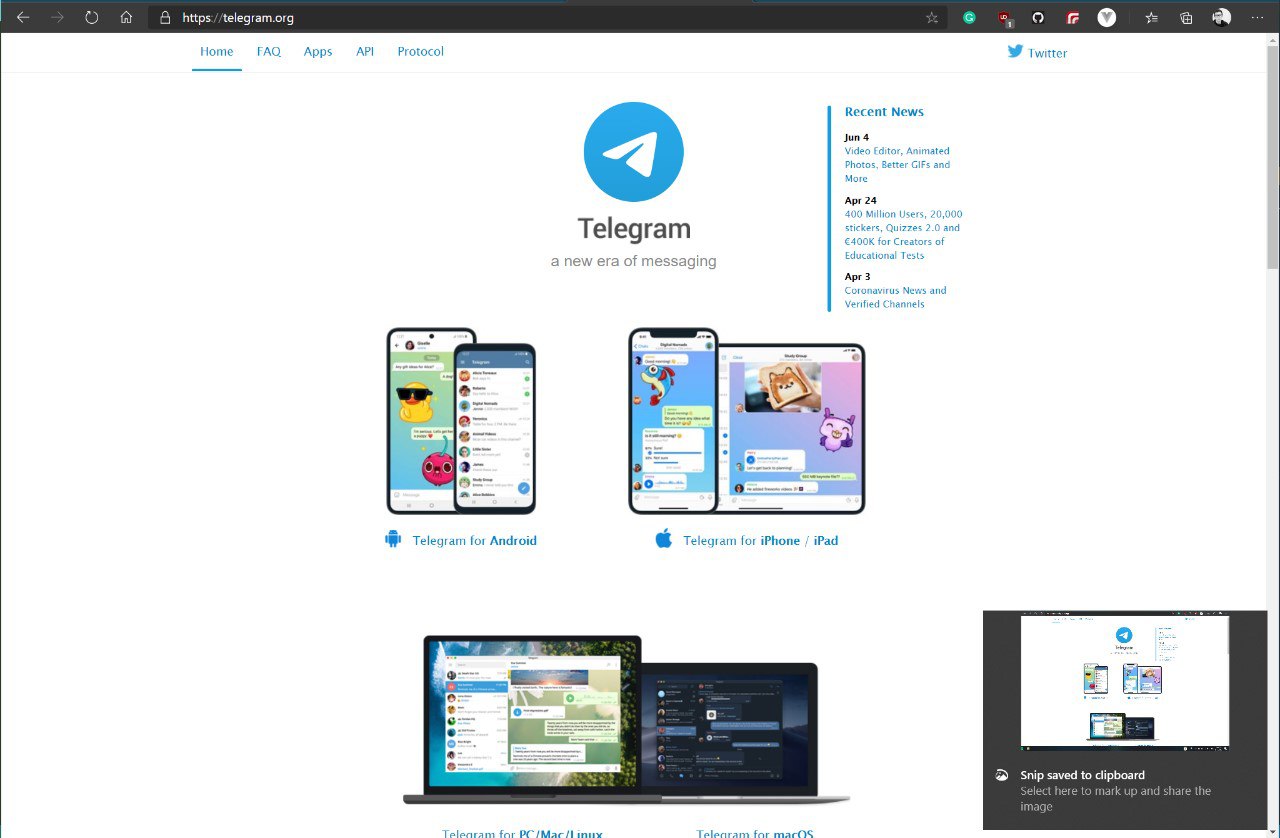
Task: Open the Favorites list icon
Action: pyautogui.click(x=1151, y=17)
